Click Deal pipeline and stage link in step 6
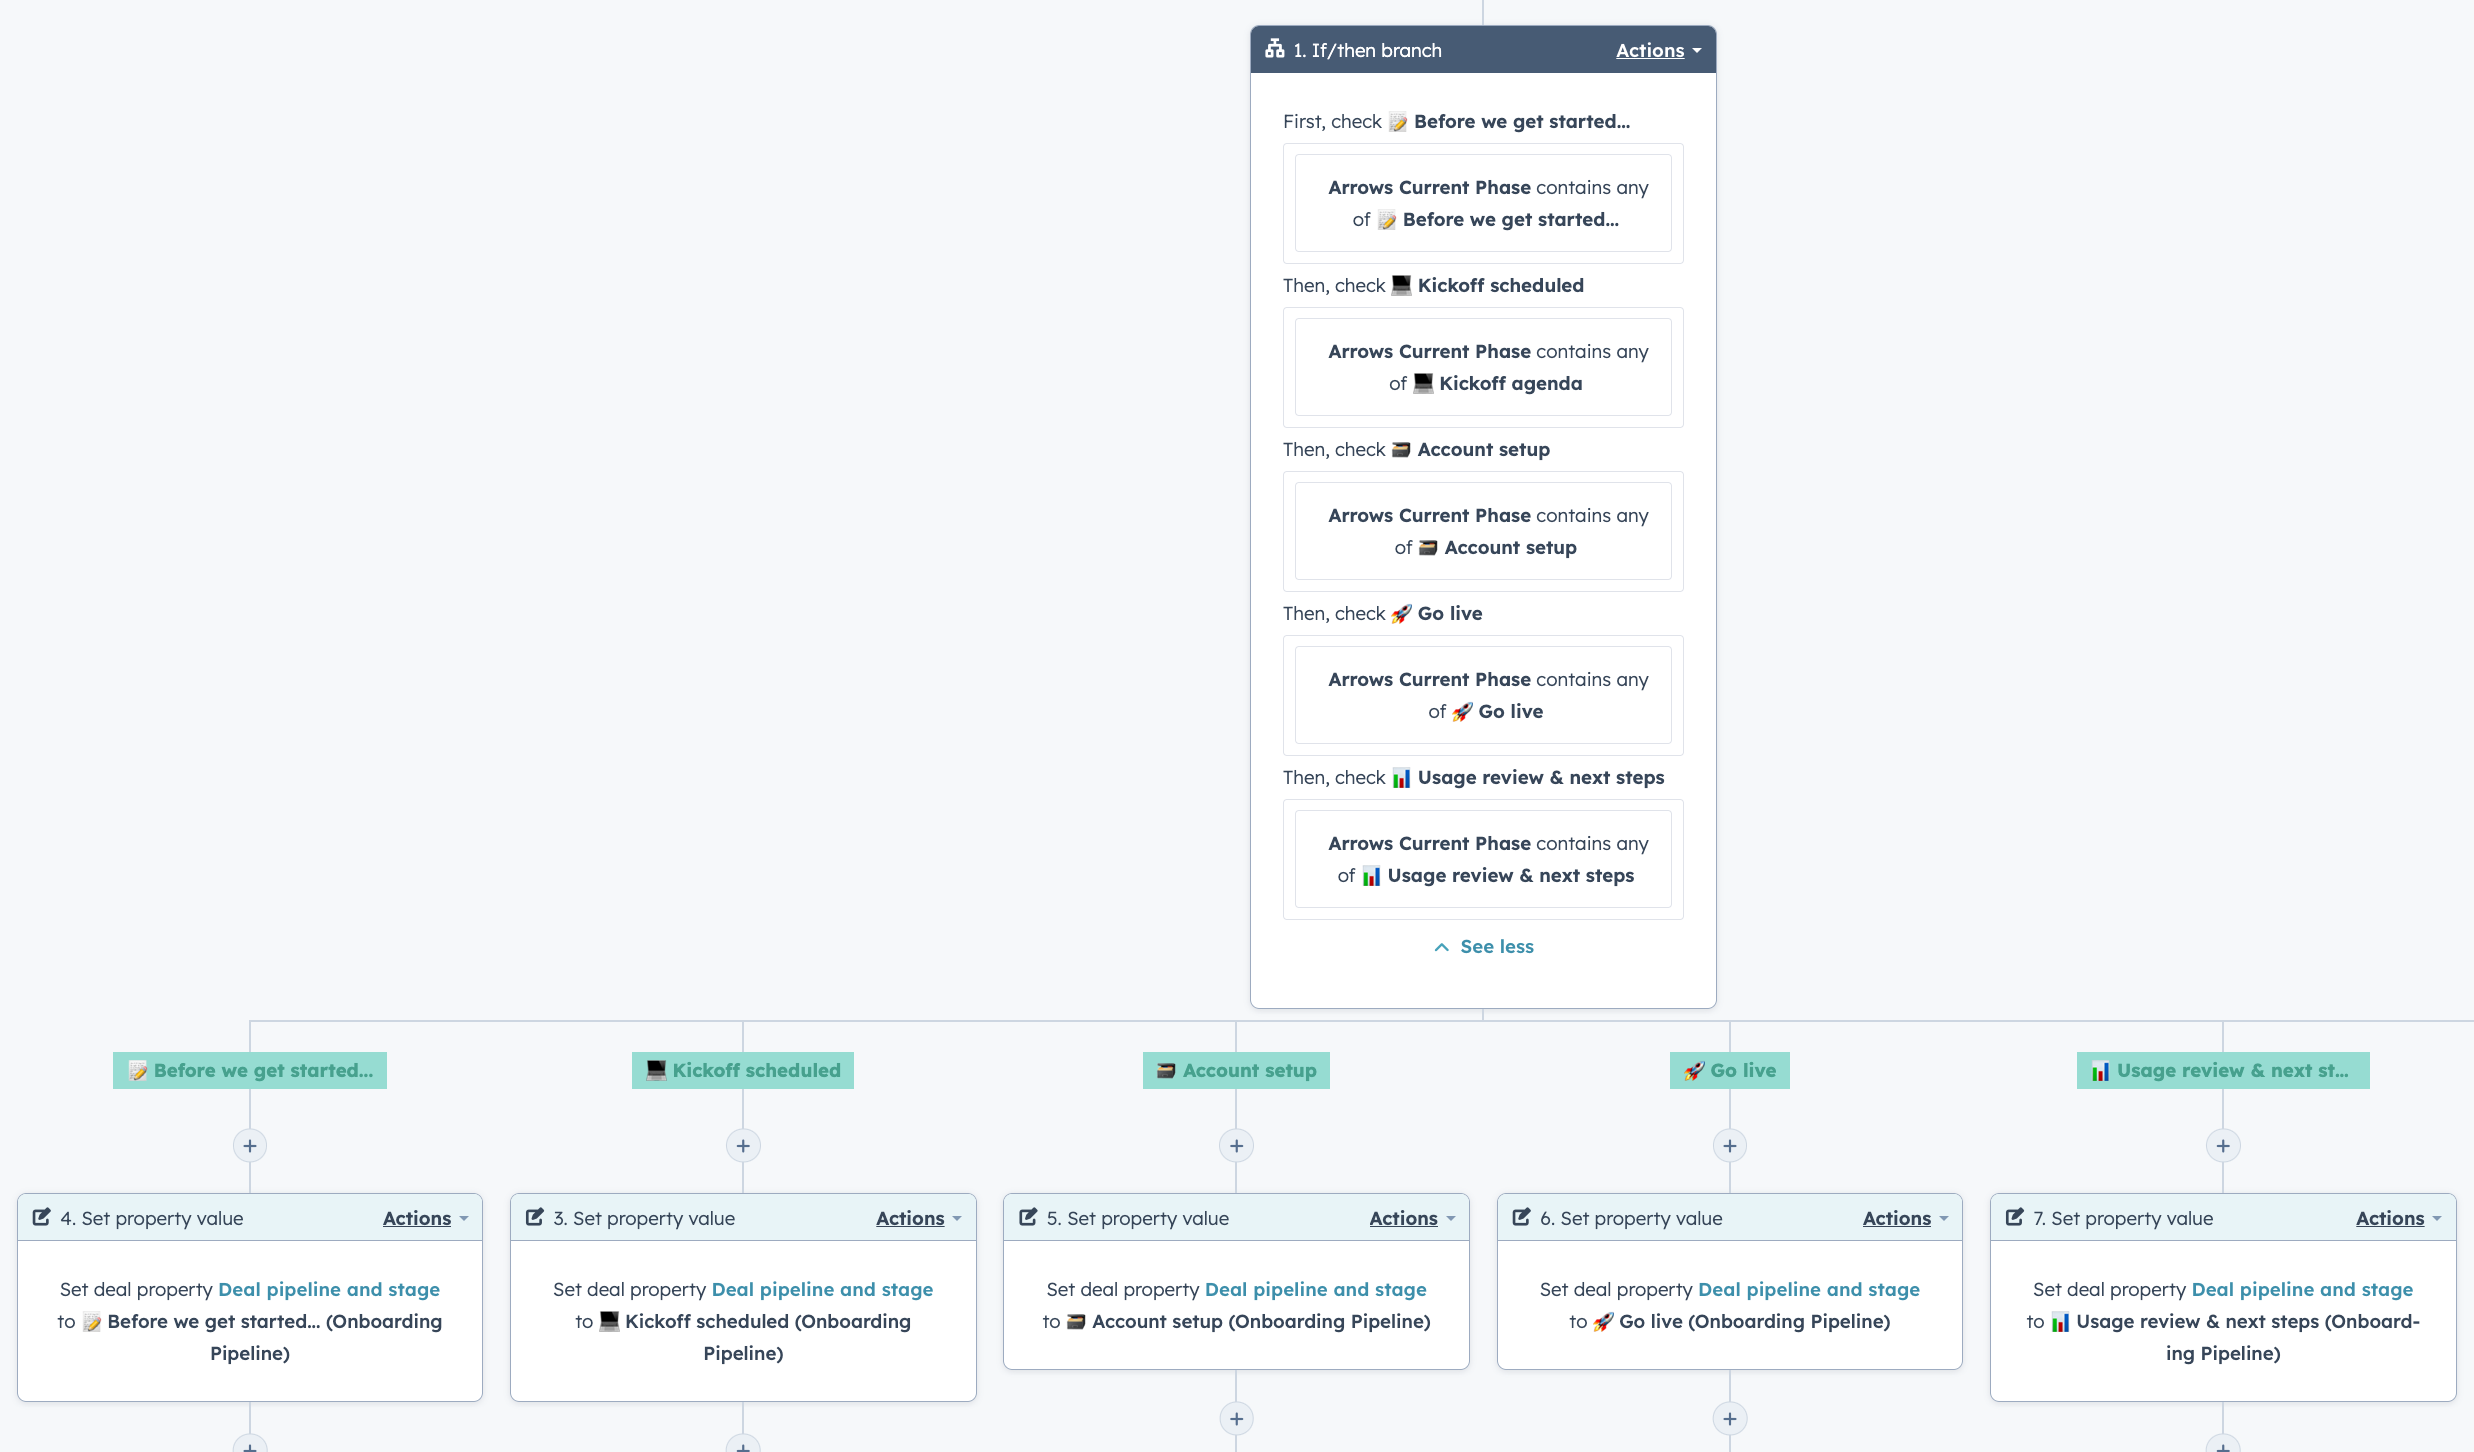The height and width of the screenshot is (1452, 2474). 1808,1289
